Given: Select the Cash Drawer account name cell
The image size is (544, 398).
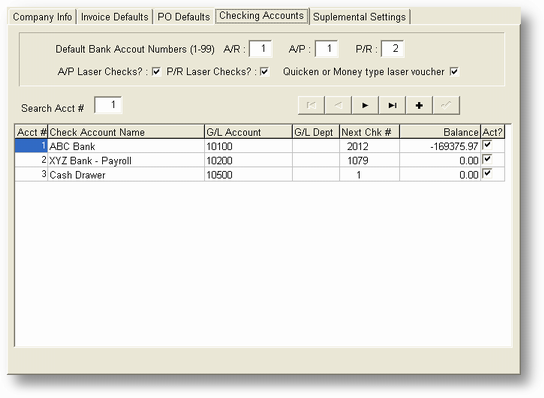Looking at the screenshot, I should [x=126, y=175].
